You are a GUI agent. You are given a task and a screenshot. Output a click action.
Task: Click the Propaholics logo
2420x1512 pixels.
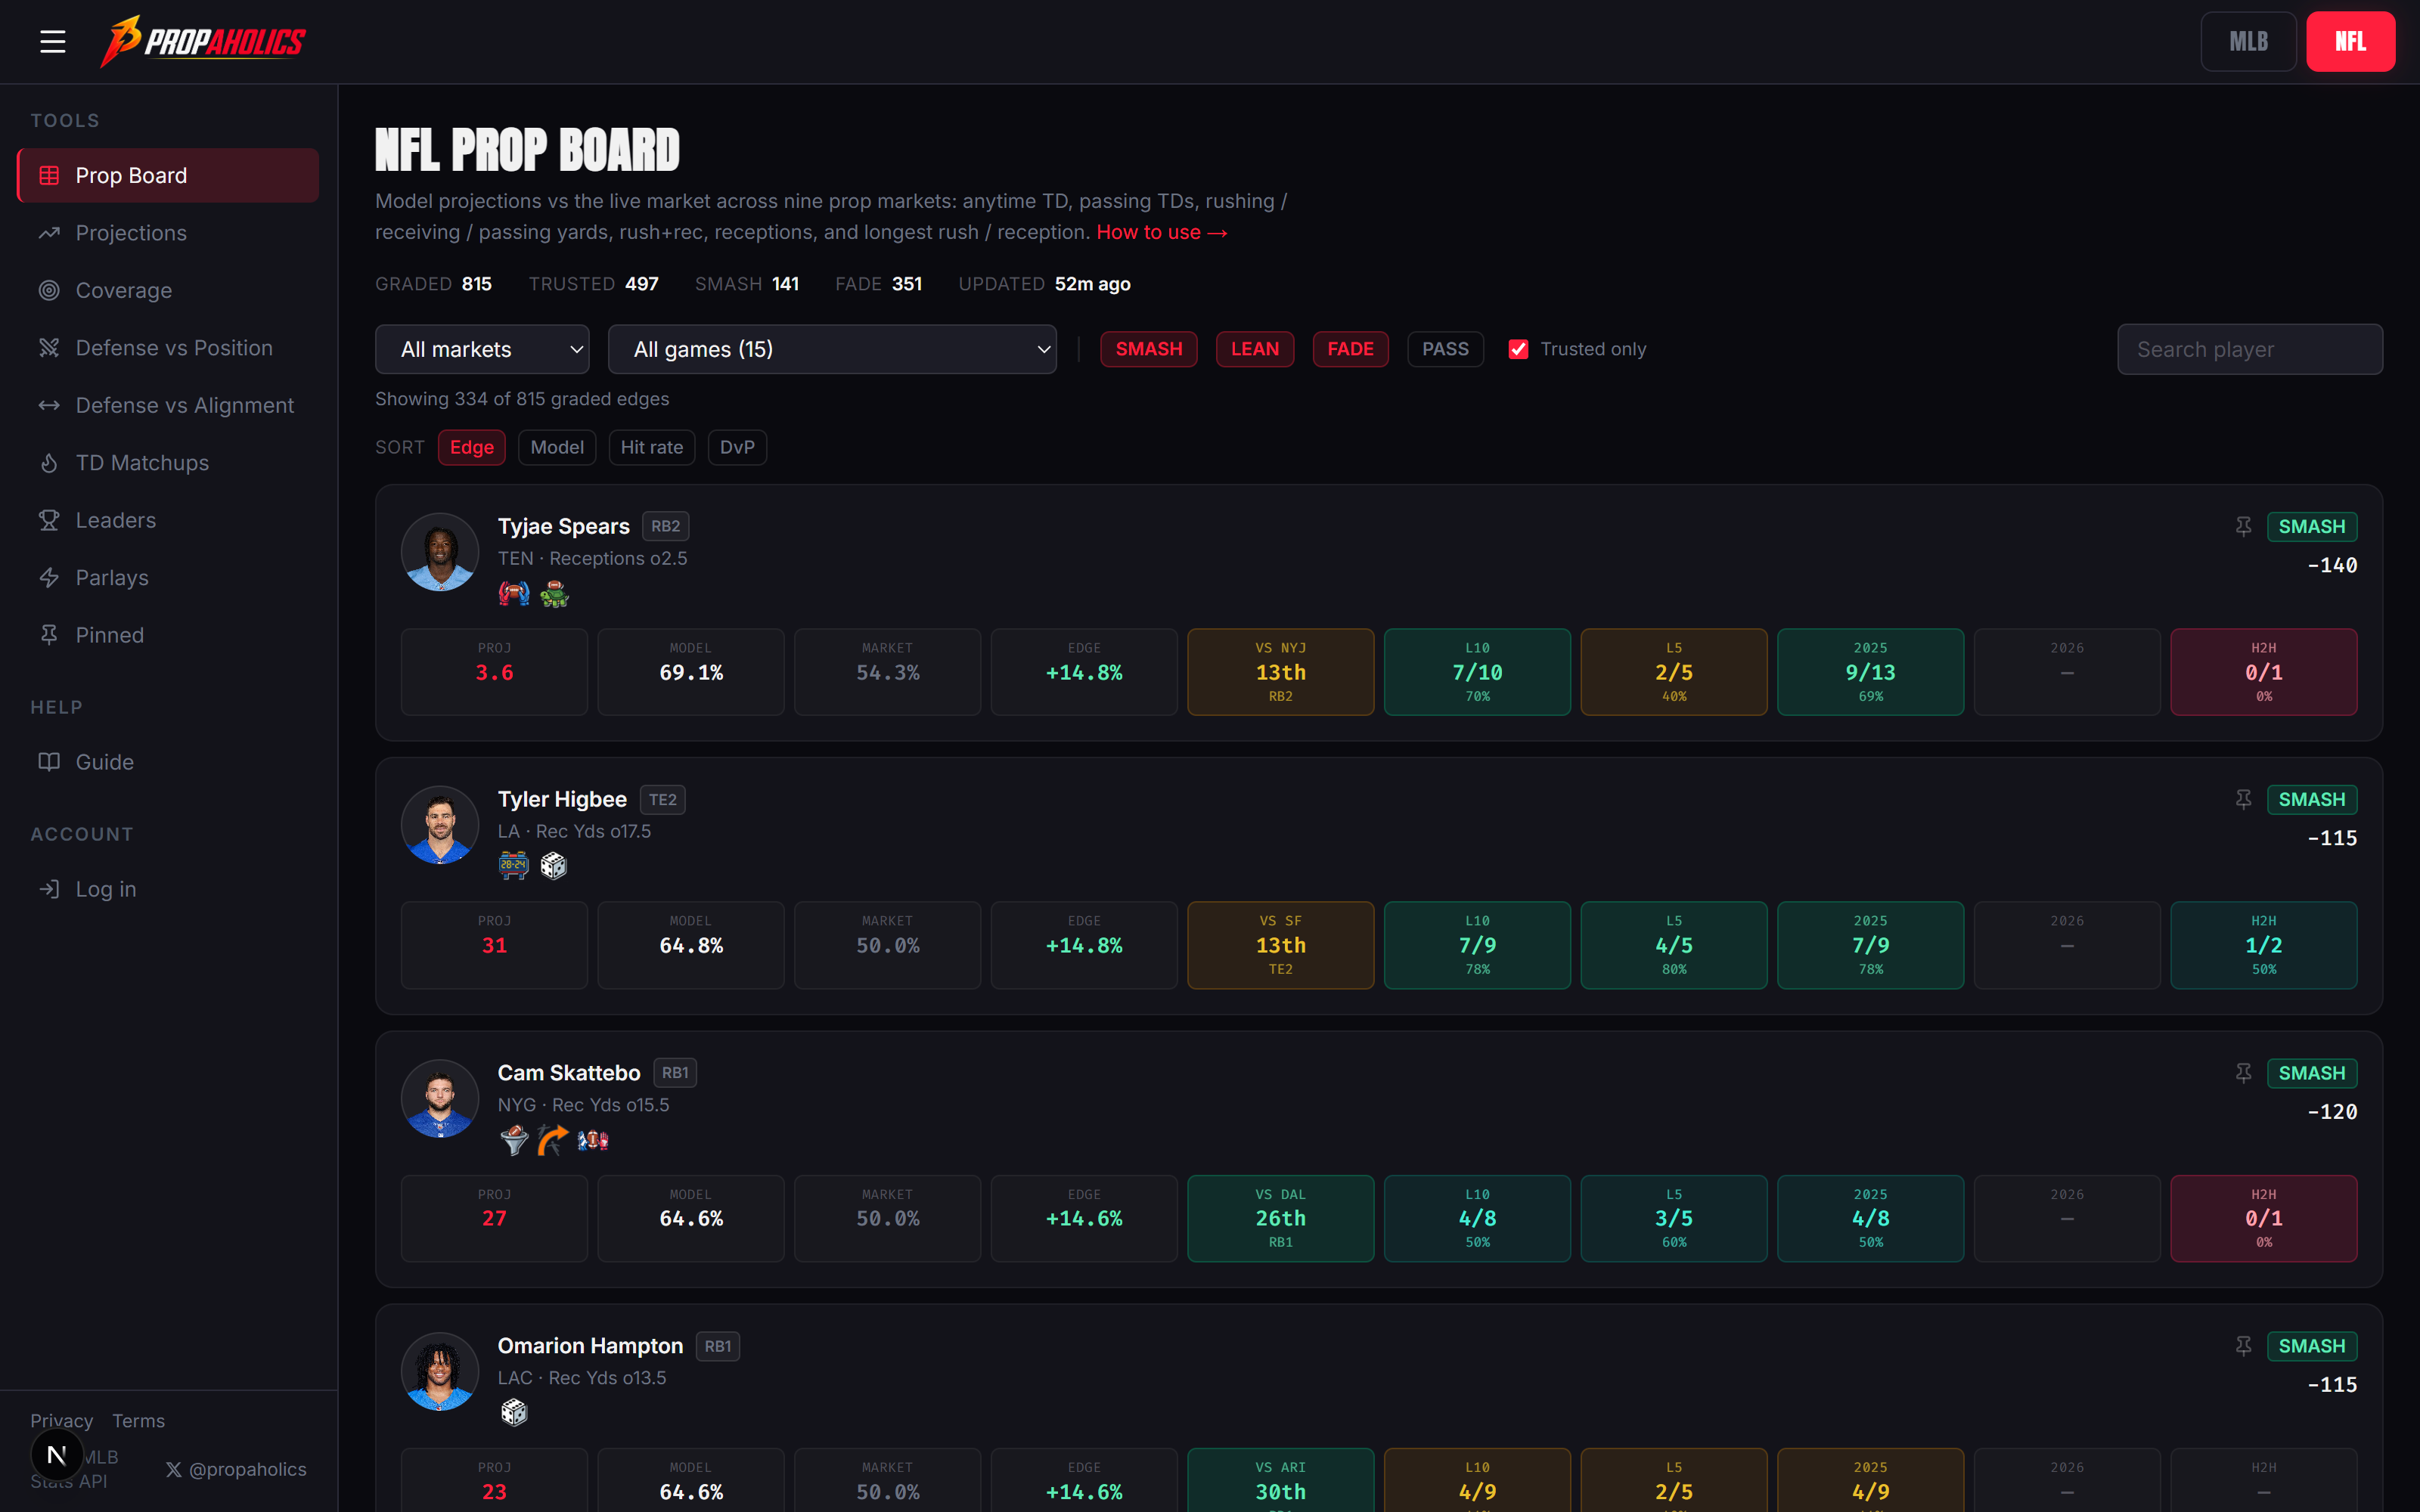(x=203, y=41)
